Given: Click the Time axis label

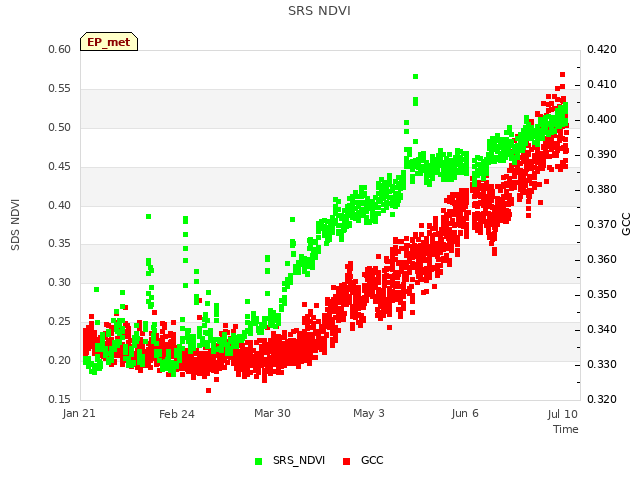Looking at the screenshot, I should [x=566, y=429].
